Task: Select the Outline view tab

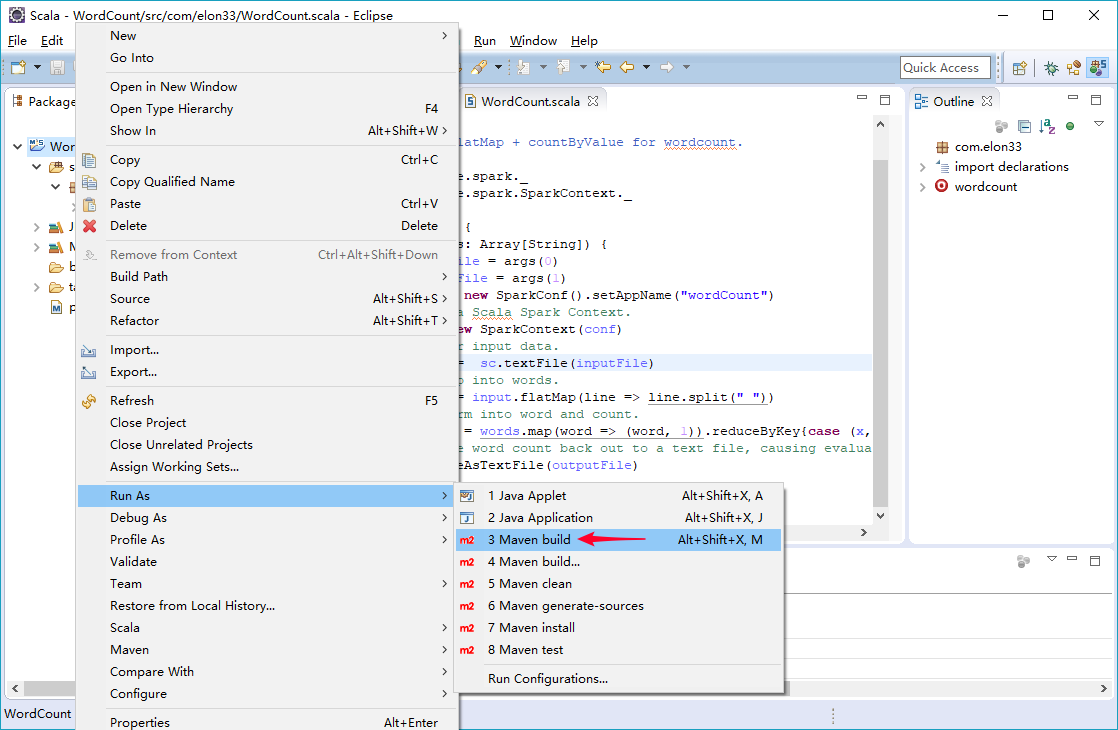Action: pos(953,101)
